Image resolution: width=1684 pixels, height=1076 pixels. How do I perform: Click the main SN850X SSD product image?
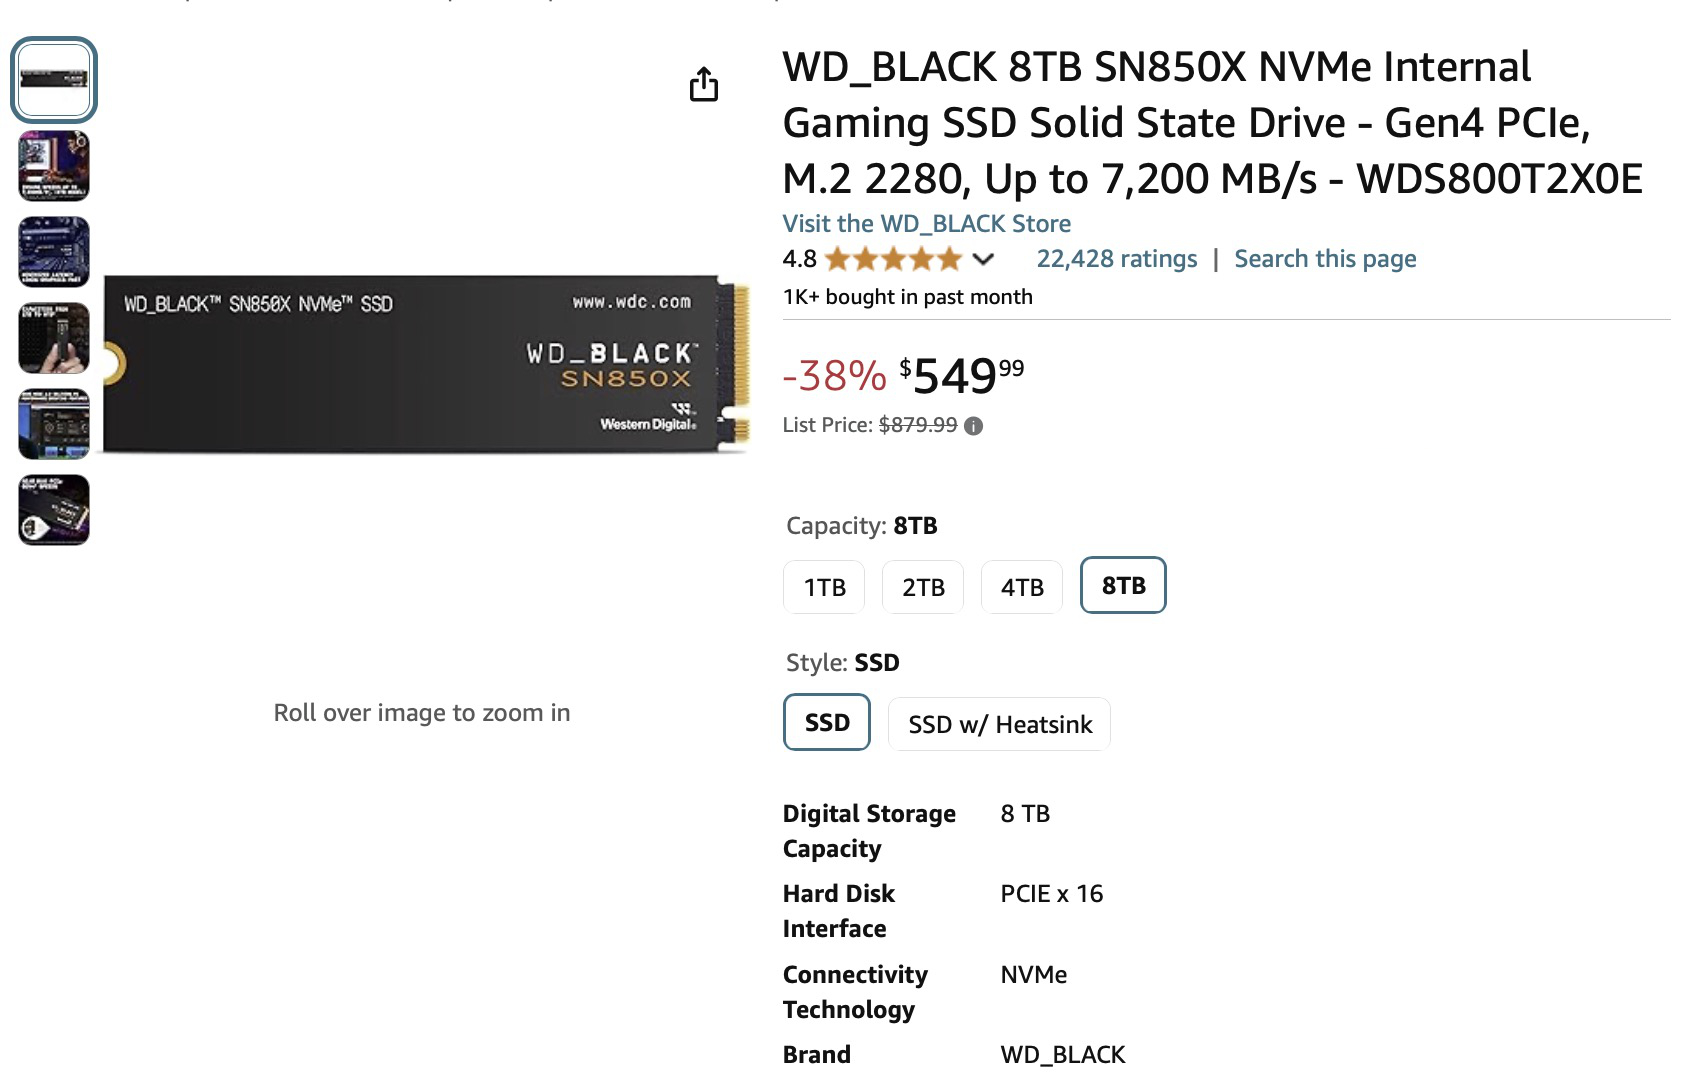(x=427, y=365)
